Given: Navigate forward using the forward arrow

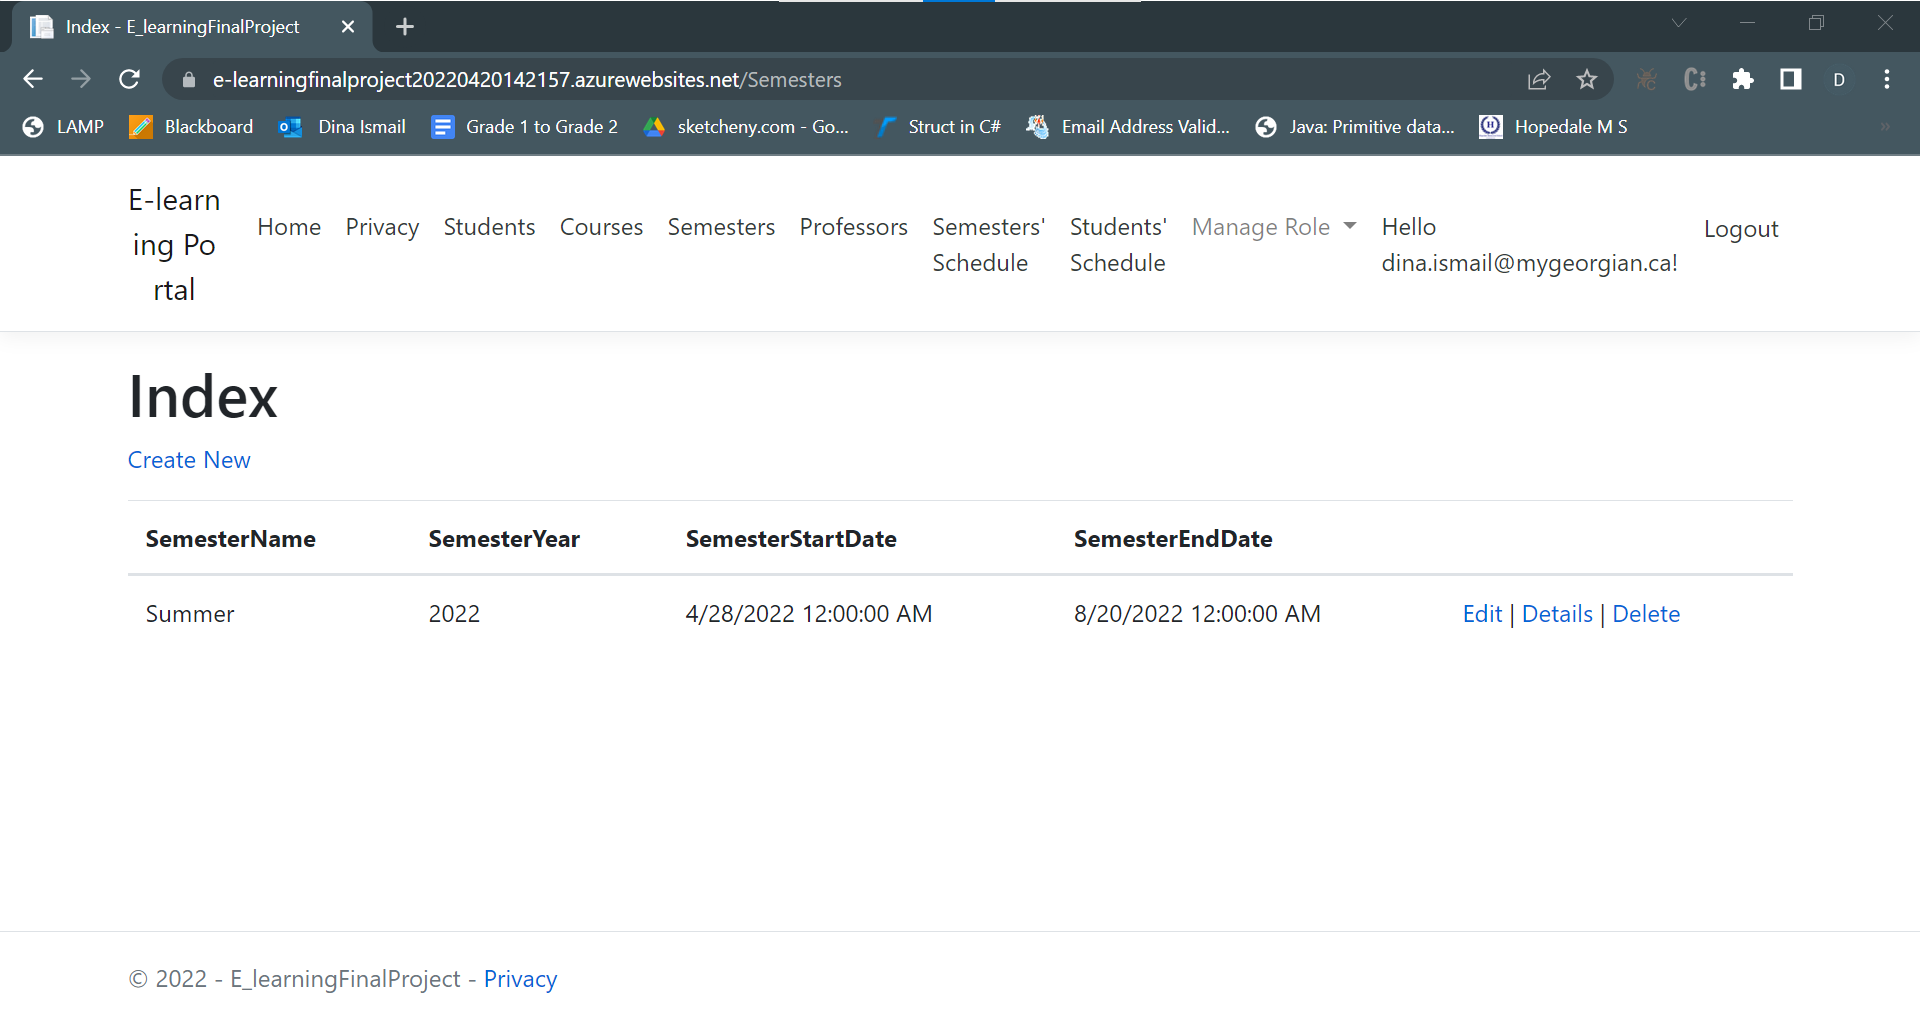Looking at the screenshot, I should [x=81, y=79].
